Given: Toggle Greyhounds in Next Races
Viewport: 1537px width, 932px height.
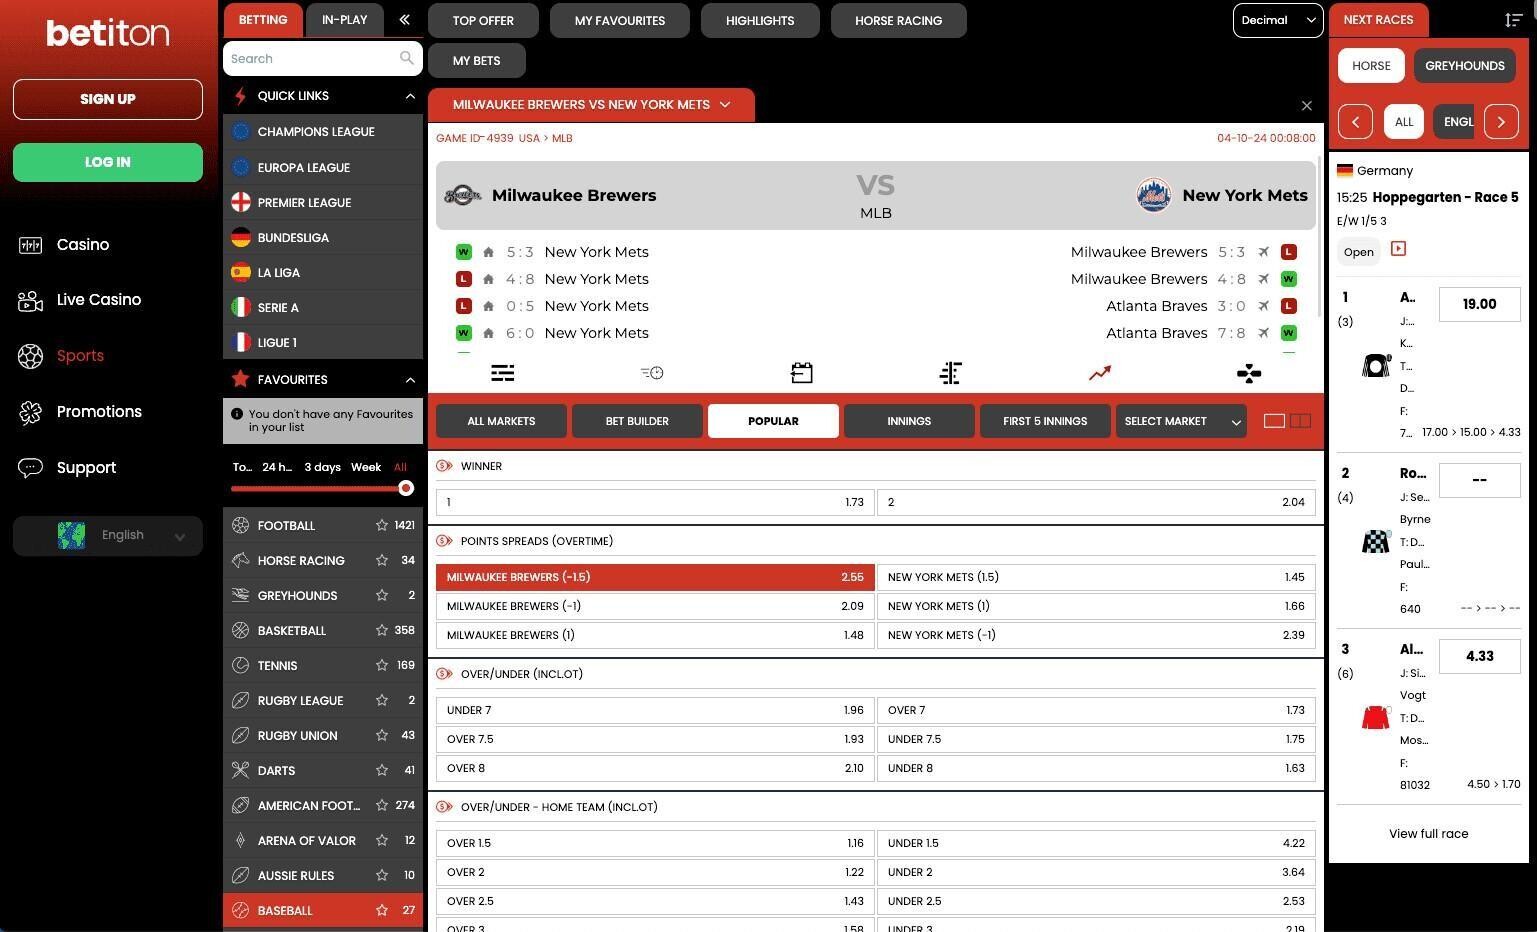Looking at the screenshot, I should pos(1464,66).
